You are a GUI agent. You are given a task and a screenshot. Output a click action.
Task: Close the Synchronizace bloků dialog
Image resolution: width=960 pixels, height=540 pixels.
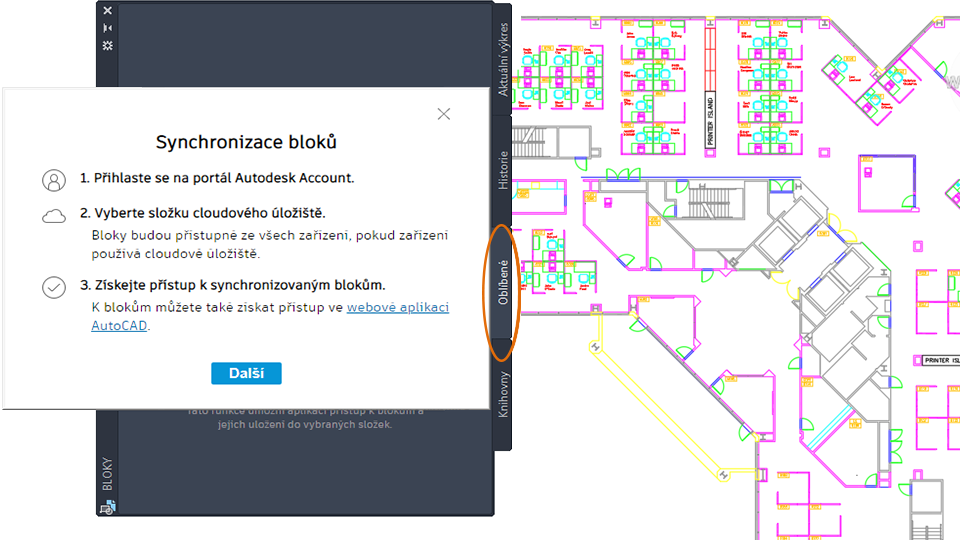(x=444, y=114)
